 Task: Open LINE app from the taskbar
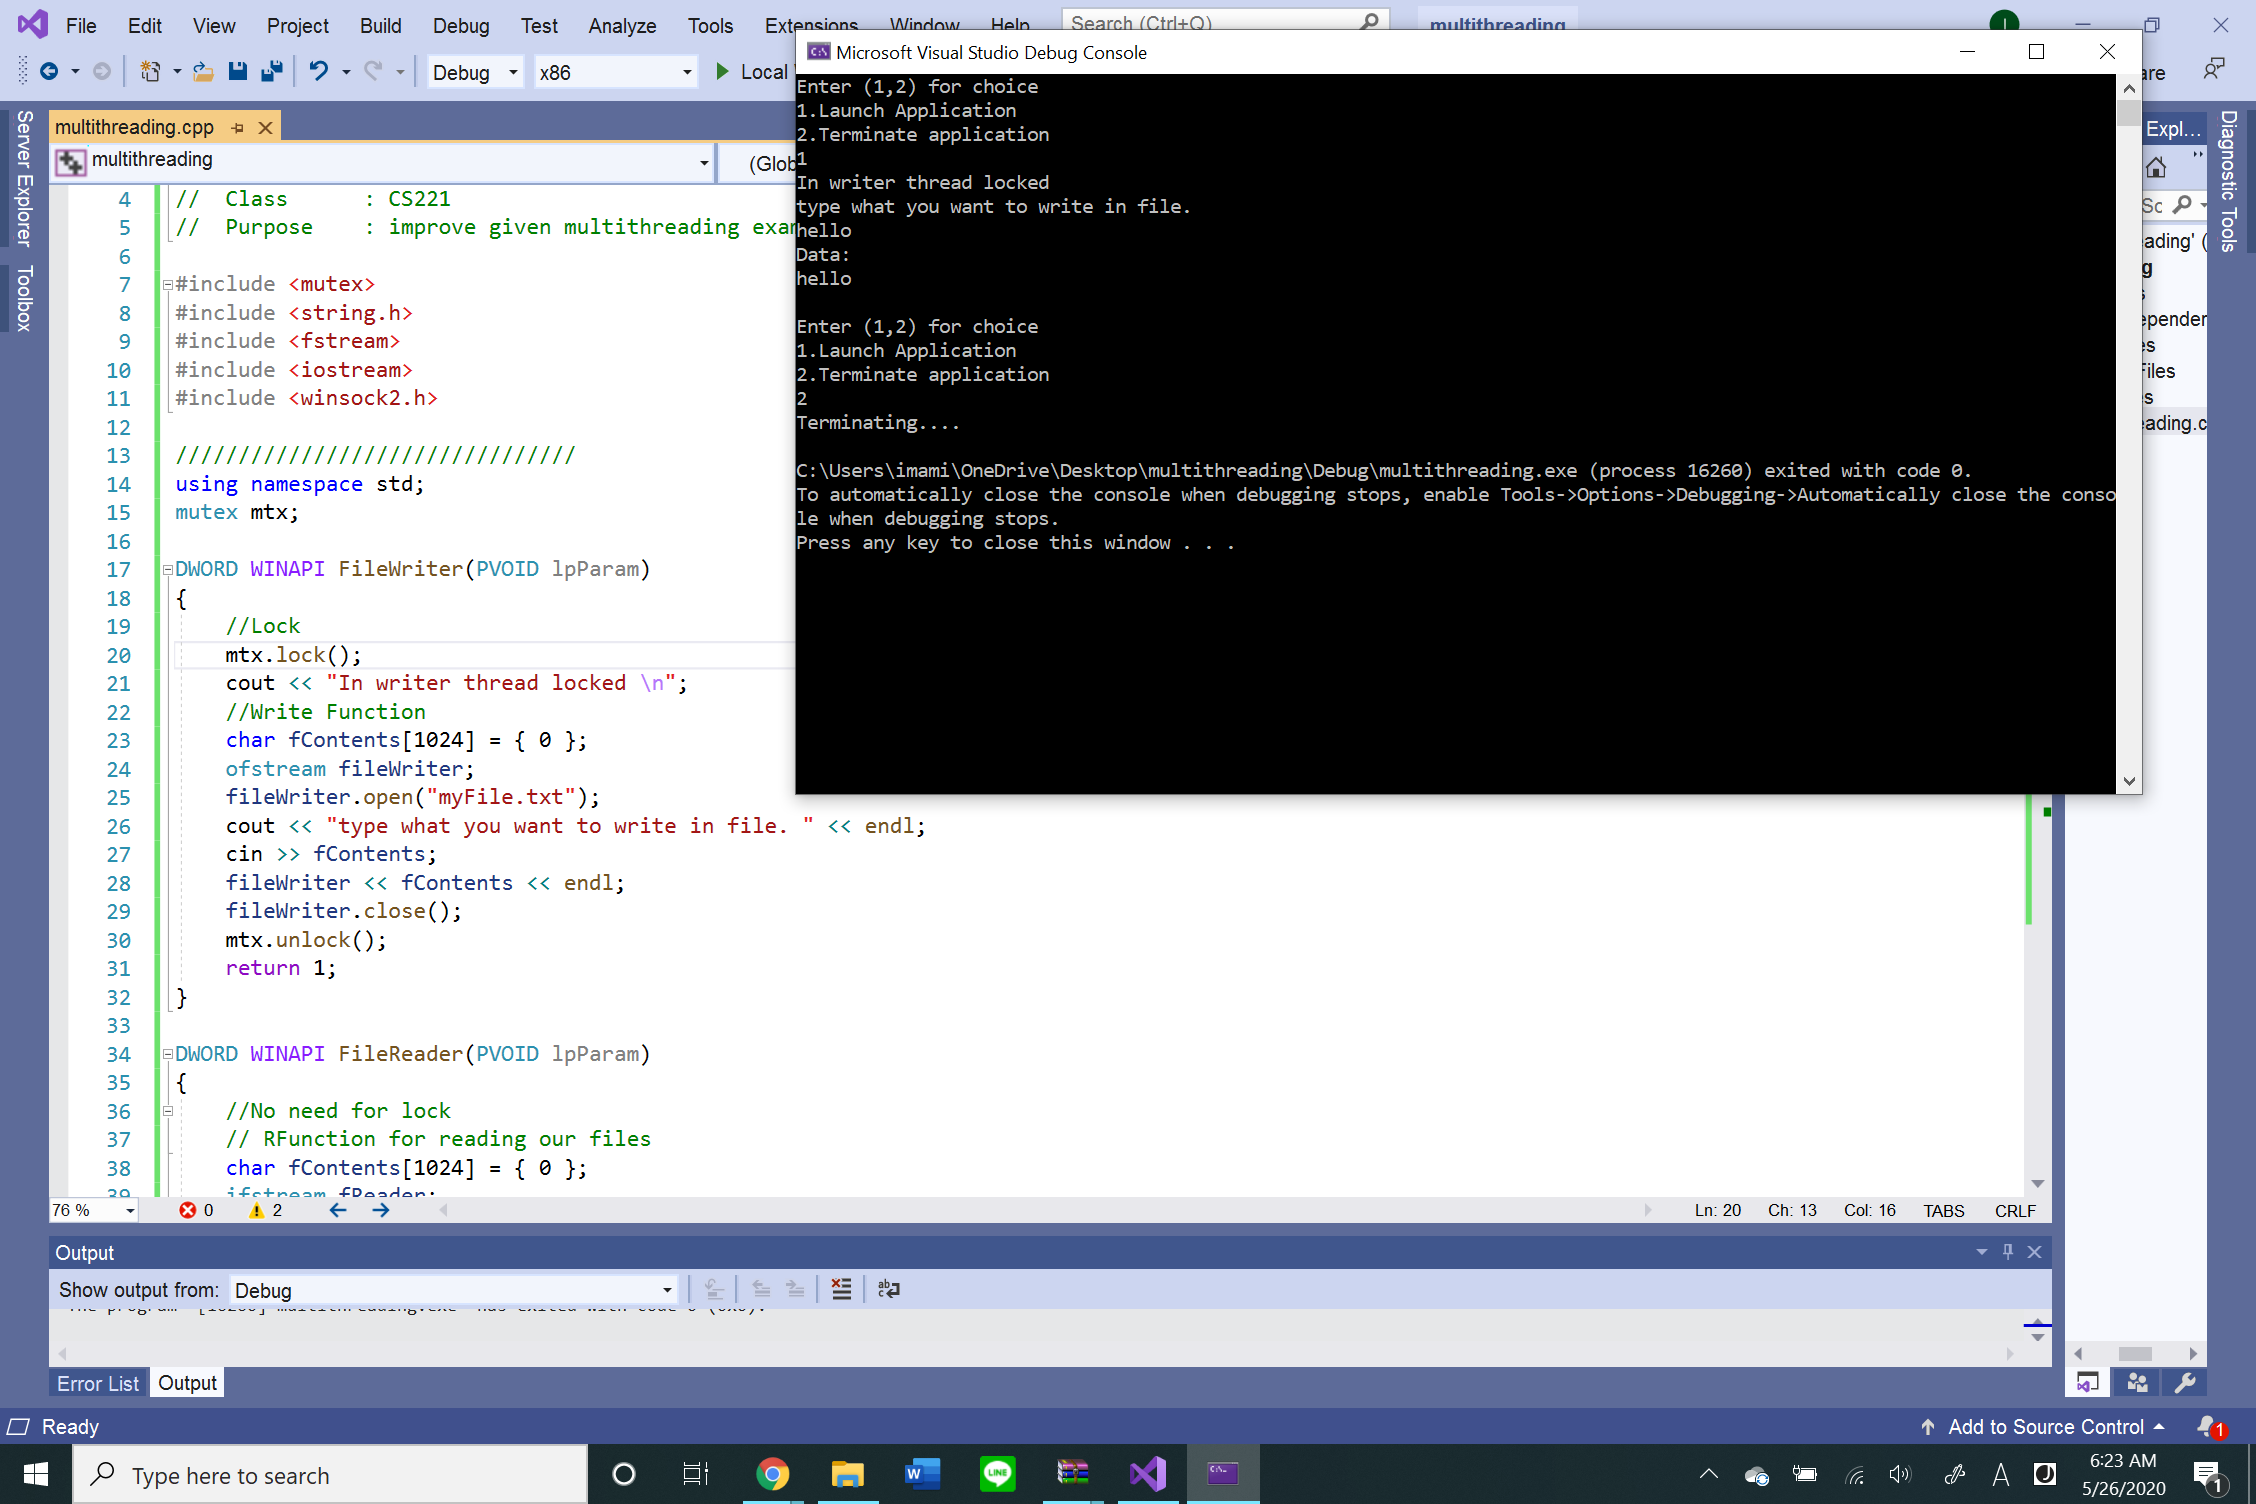(997, 1474)
